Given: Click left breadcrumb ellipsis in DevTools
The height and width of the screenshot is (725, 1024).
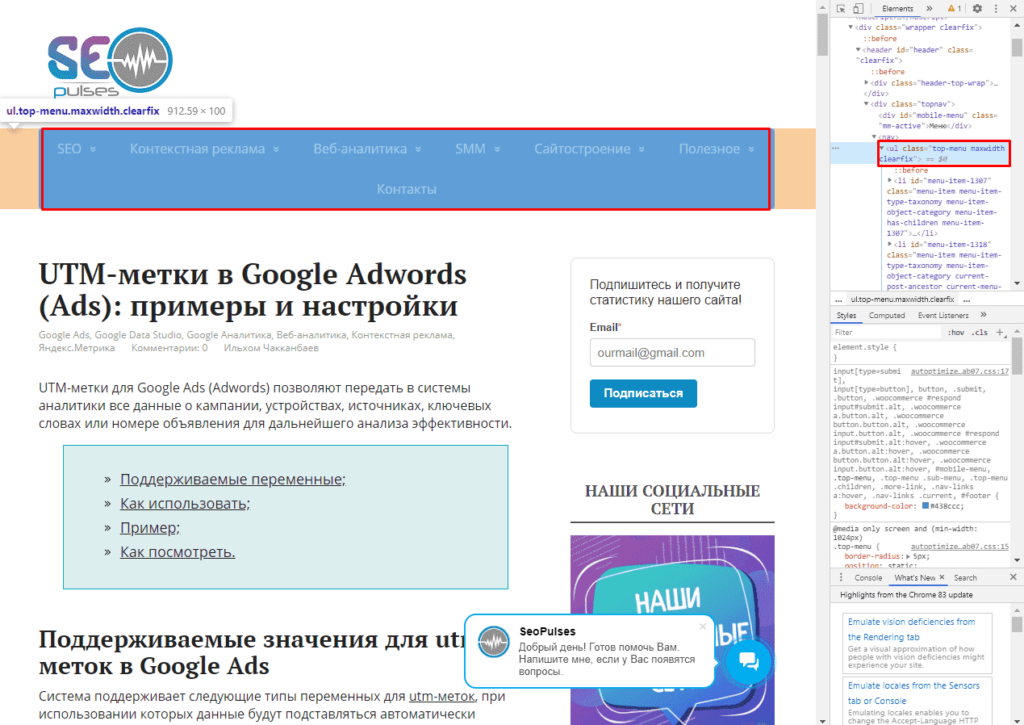Looking at the screenshot, I should pos(839,300).
